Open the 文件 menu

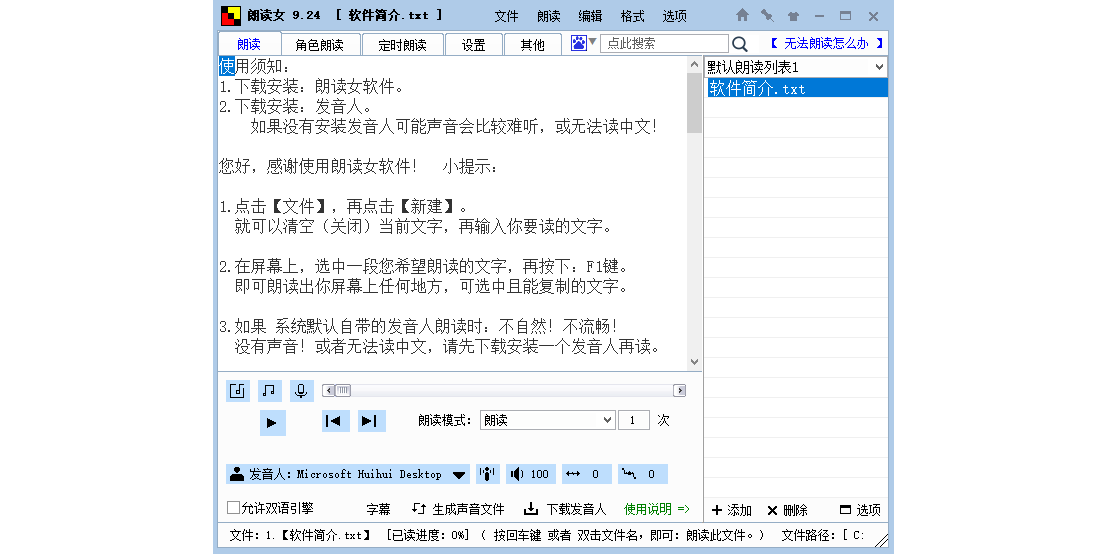(507, 16)
